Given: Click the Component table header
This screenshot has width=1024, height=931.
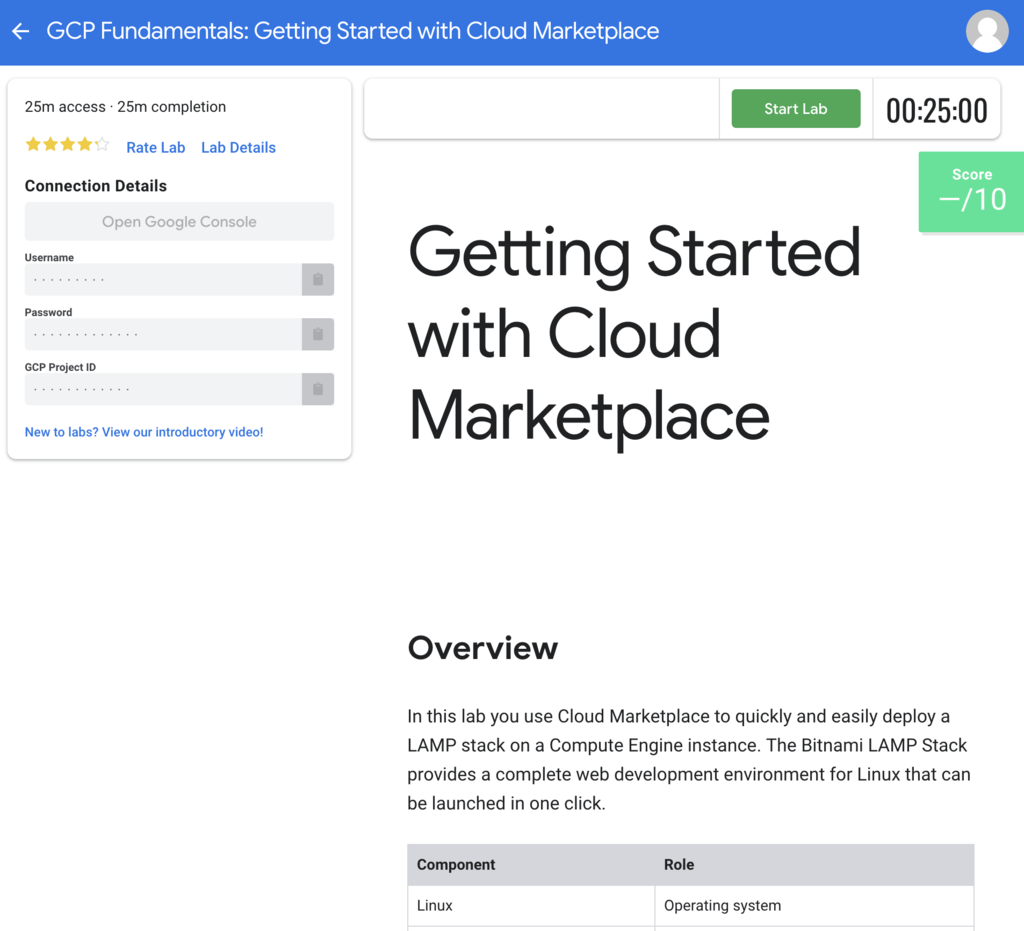Looking at the screenshot, I should click(x=531, y=864).
